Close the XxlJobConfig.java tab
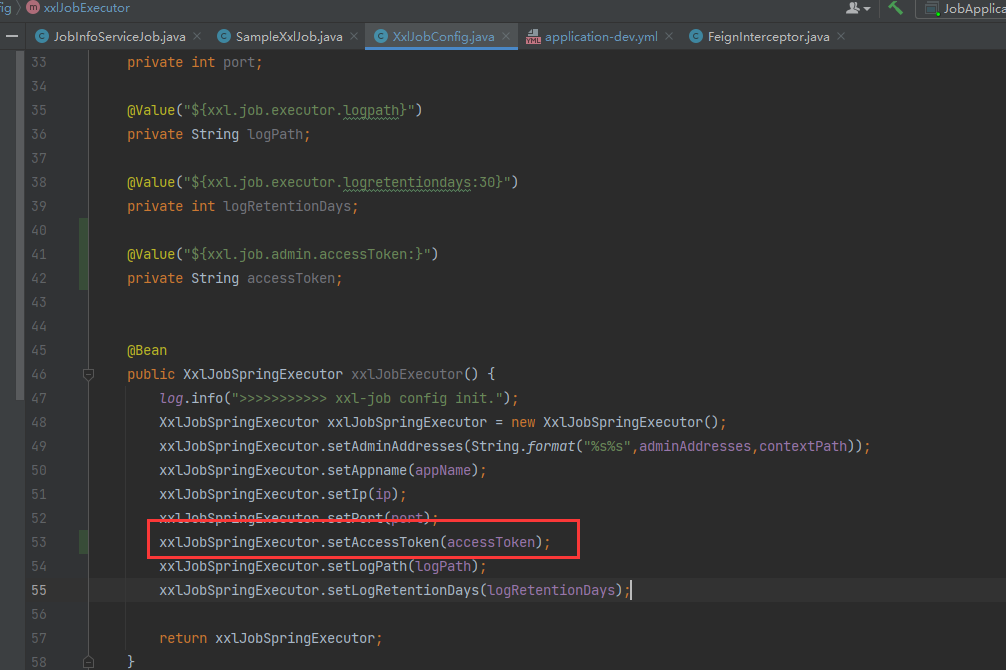 tap(505, 37)
